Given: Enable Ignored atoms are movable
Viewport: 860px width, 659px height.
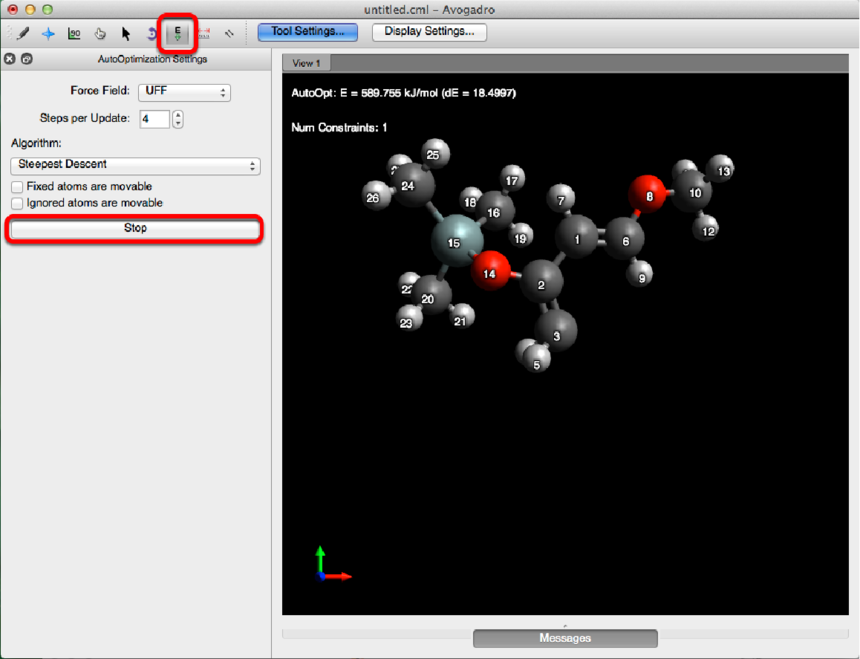Looking at the screenshot, I should [x=17, y=203].
